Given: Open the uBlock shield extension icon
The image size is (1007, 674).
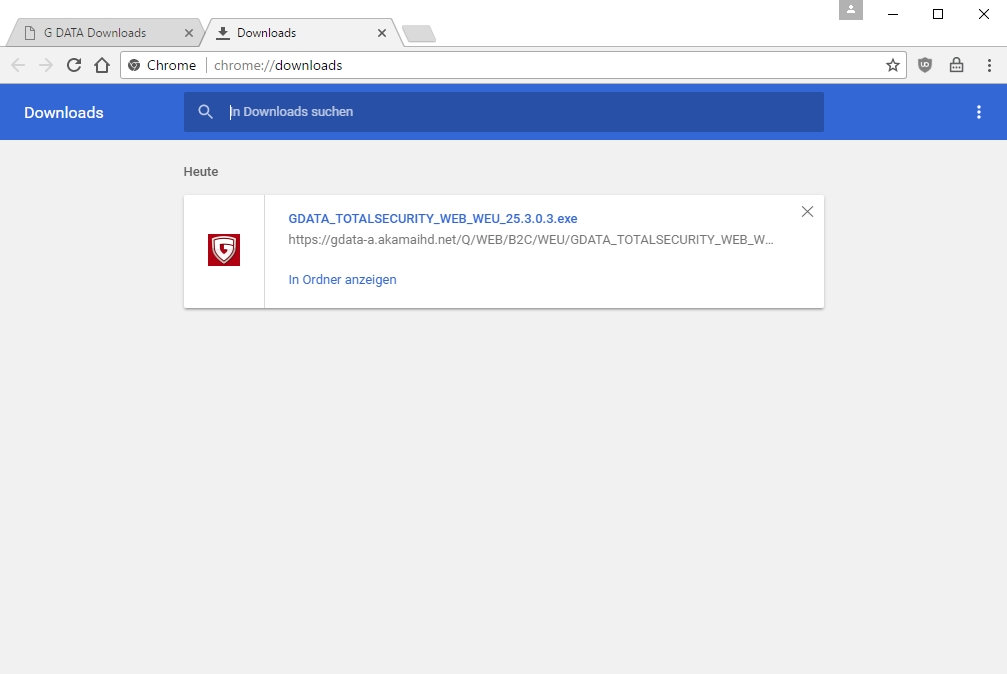Looking at the screenshot, I should [x=925, y=65].
